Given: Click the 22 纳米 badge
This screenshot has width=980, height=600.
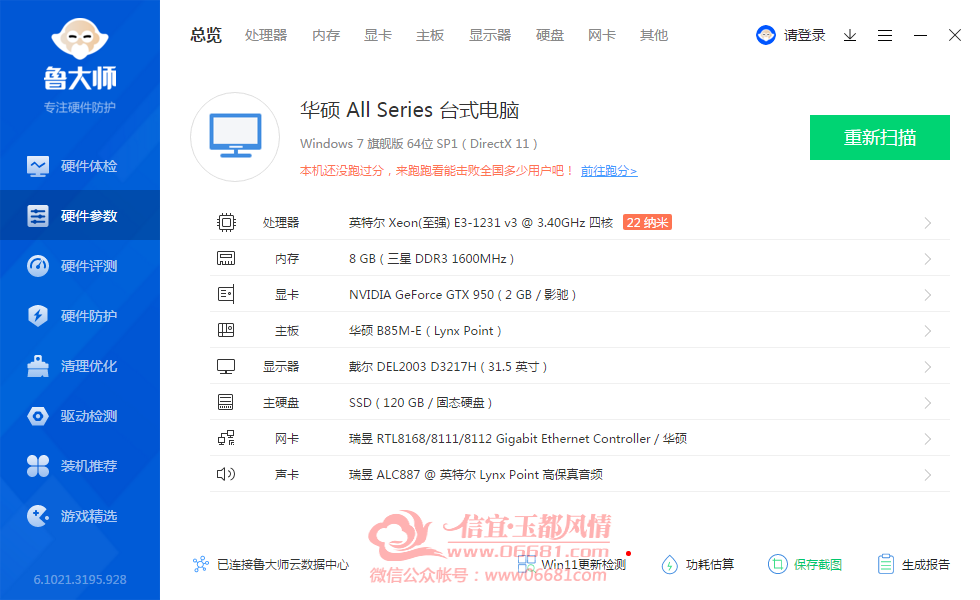Looking at the screenshot, I should tap(648, 222).
